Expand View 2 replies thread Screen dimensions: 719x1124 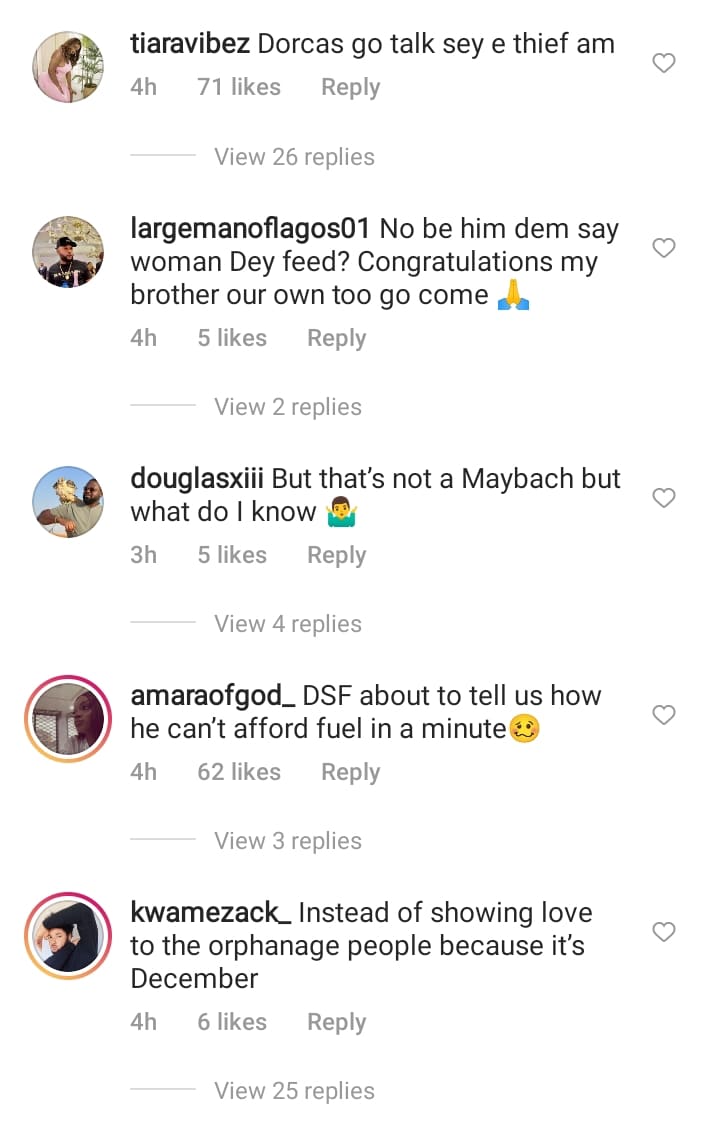288,407
